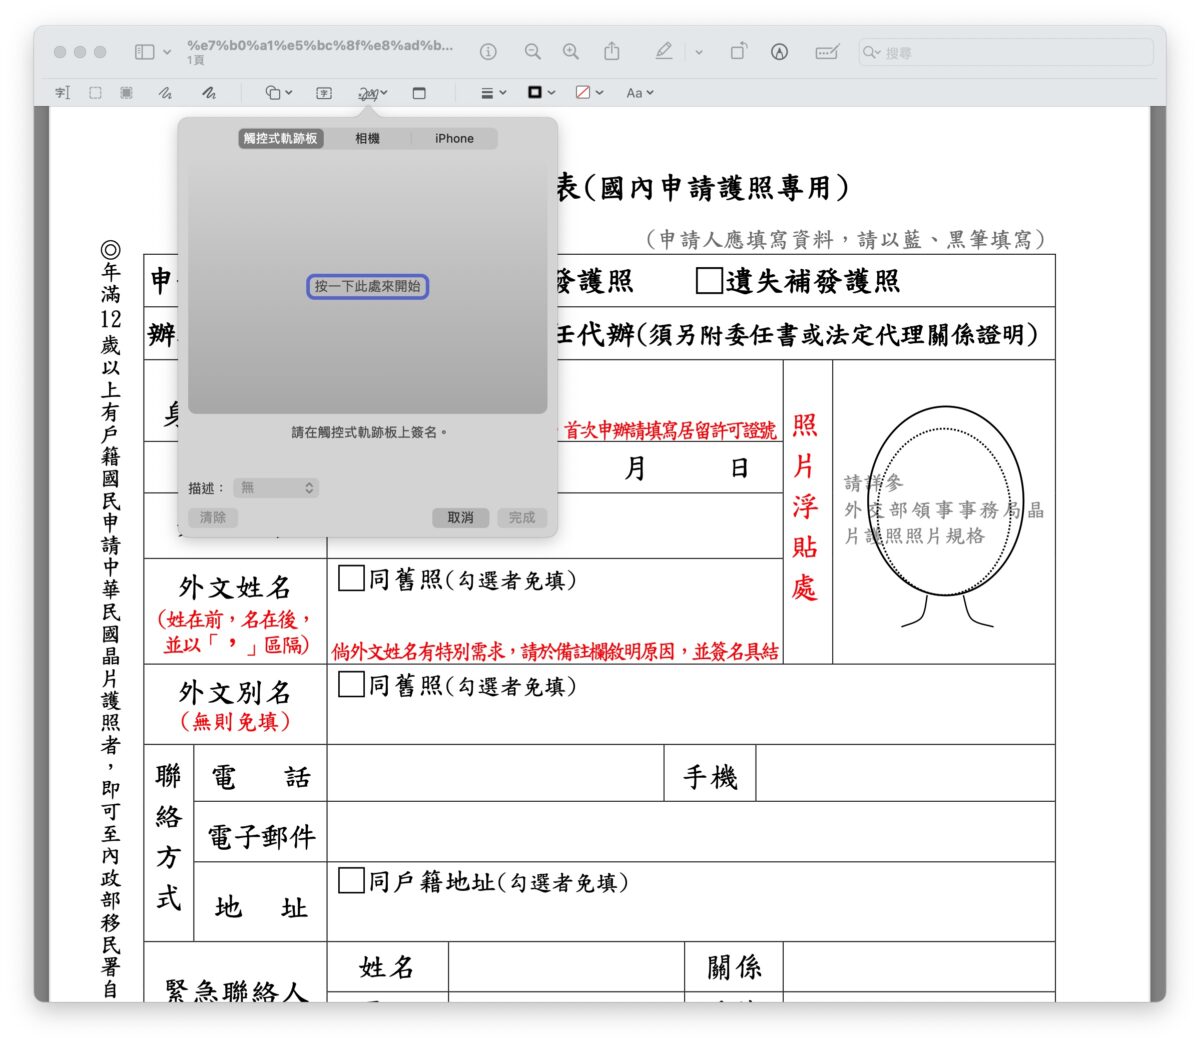
Task: Open the sidebar view button
Action: coord(144,52)
